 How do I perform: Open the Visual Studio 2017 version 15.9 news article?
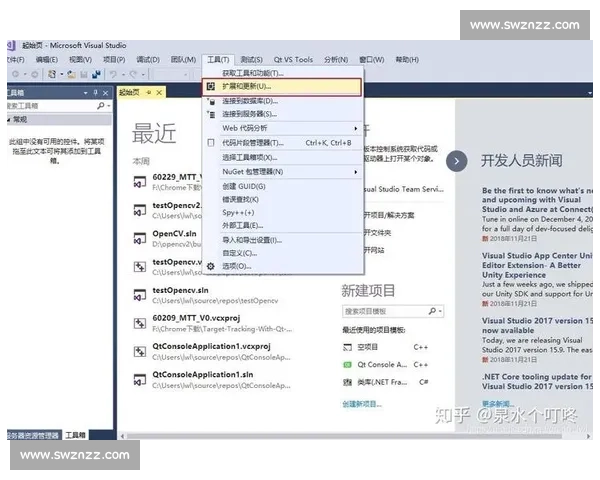(537, 325)
